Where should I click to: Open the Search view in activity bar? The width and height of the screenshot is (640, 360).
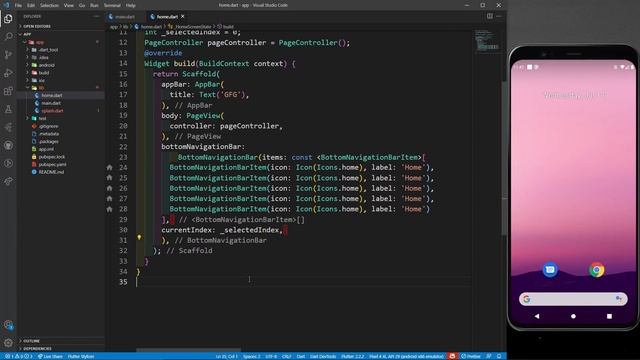(x=8, y=37)
